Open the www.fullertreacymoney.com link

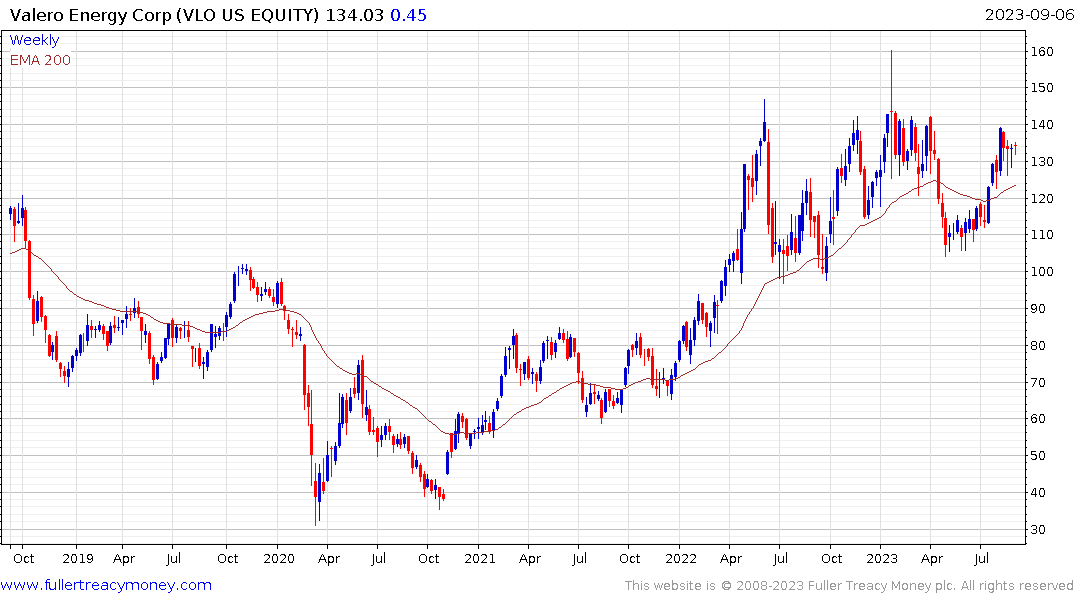[106, 585]
